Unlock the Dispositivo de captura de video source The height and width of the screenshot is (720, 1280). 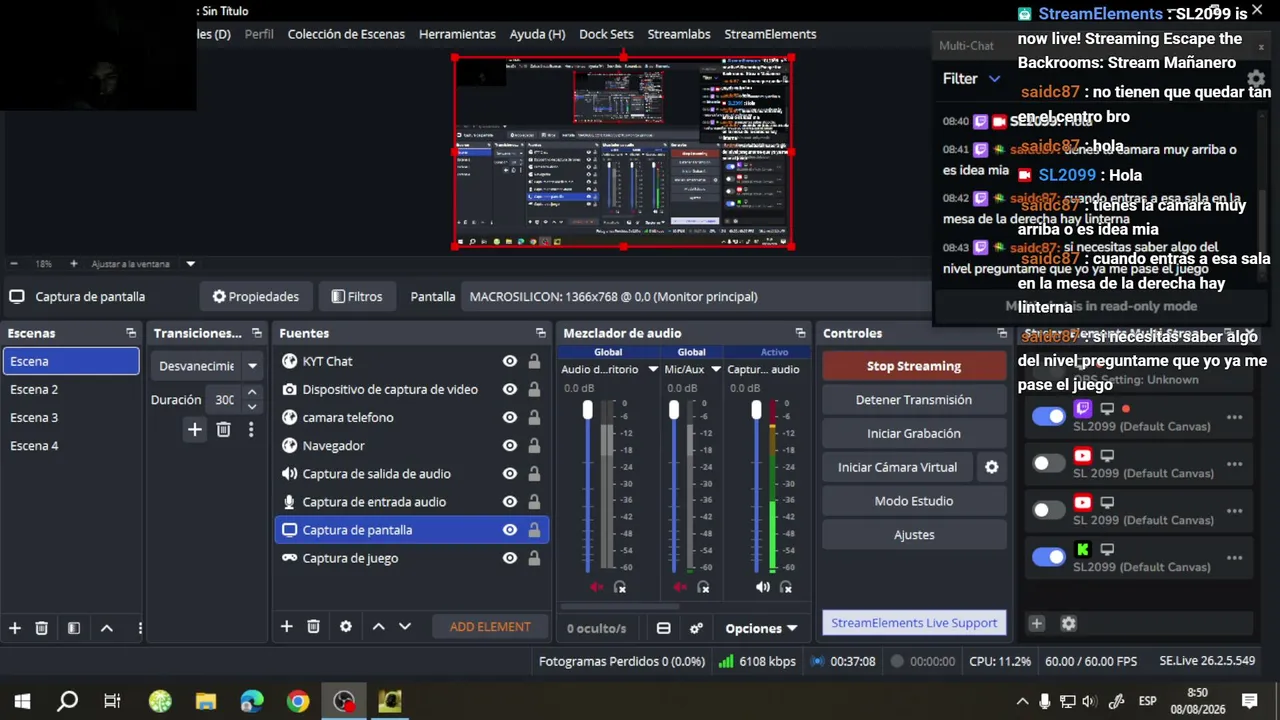(x=534, y=389)
